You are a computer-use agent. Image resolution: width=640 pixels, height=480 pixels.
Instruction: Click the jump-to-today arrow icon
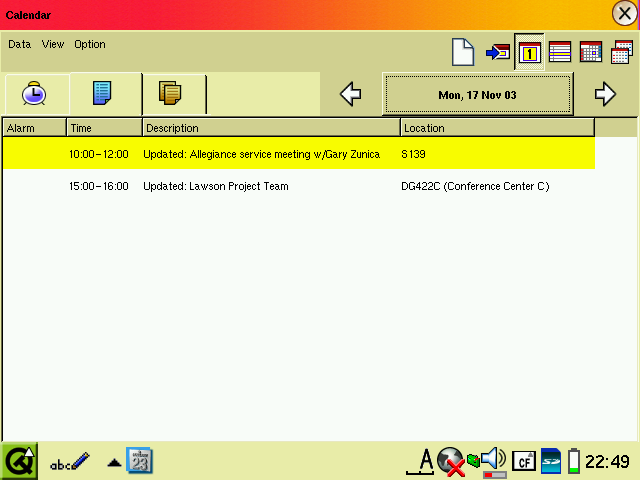click(497, 51)
